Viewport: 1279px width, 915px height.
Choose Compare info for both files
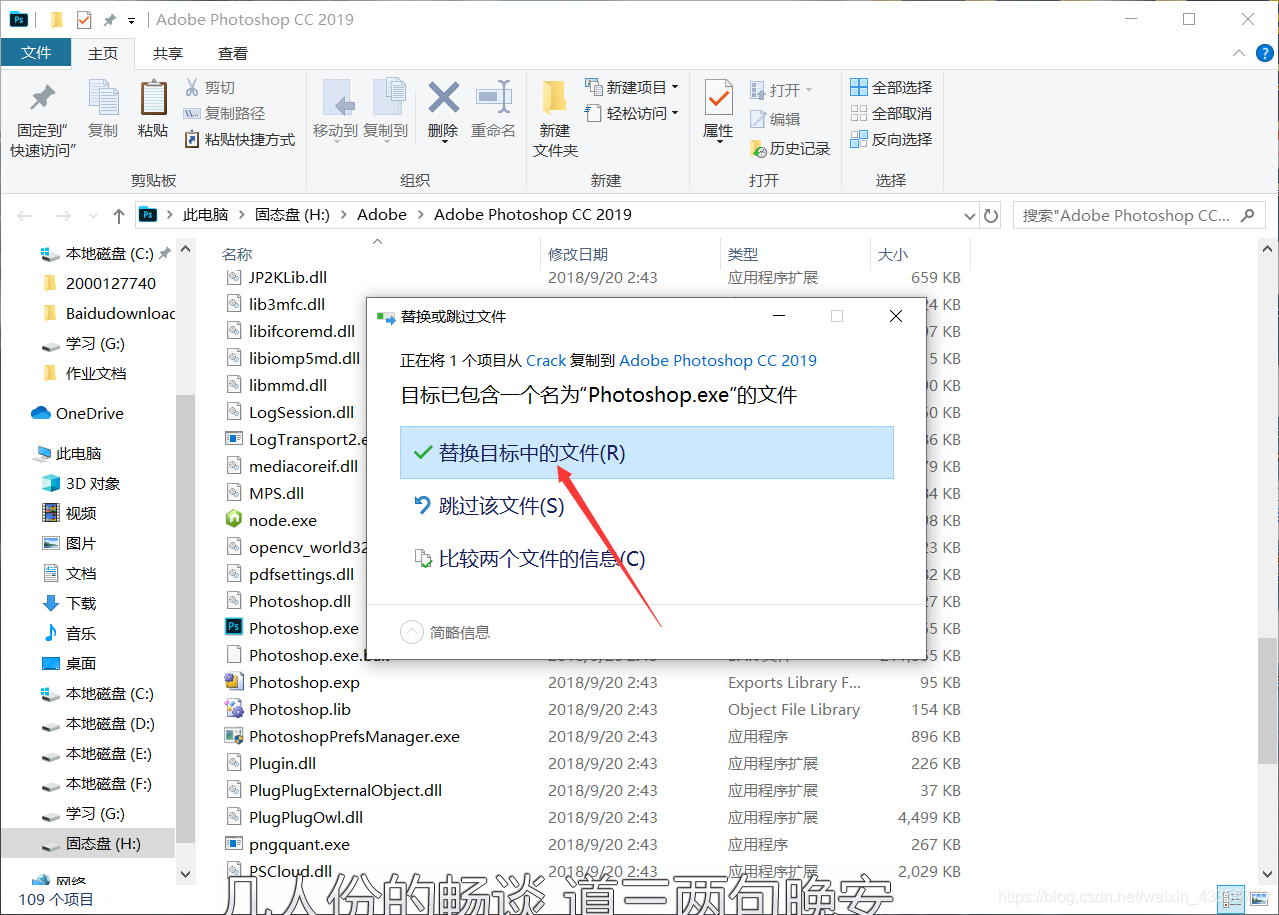pos(646,559)
